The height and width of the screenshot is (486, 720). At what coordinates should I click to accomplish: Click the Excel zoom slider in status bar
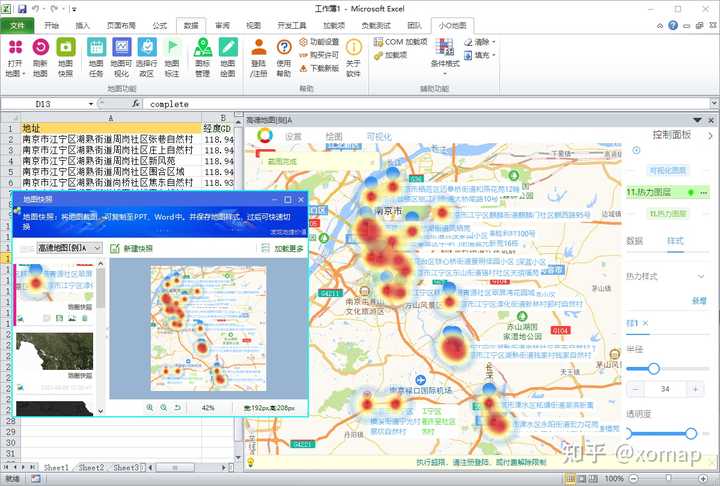(x=668, y=479)
